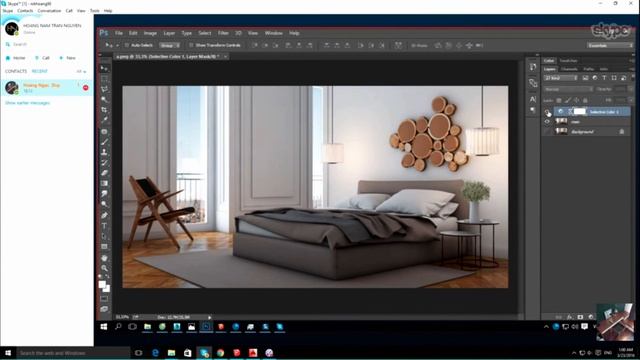Select the Spot Healing Brush tool

(104, 131)
